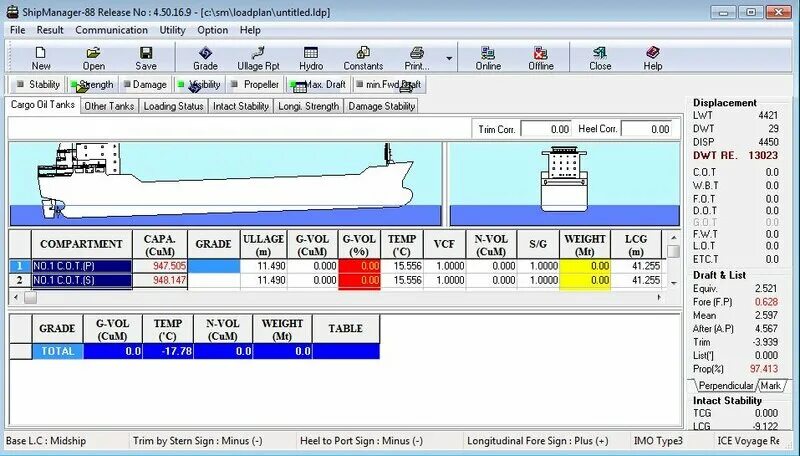Click the horizontal scrollbar left arrow
Viewport: 800px width, 456px height.
tap(15, 297)
